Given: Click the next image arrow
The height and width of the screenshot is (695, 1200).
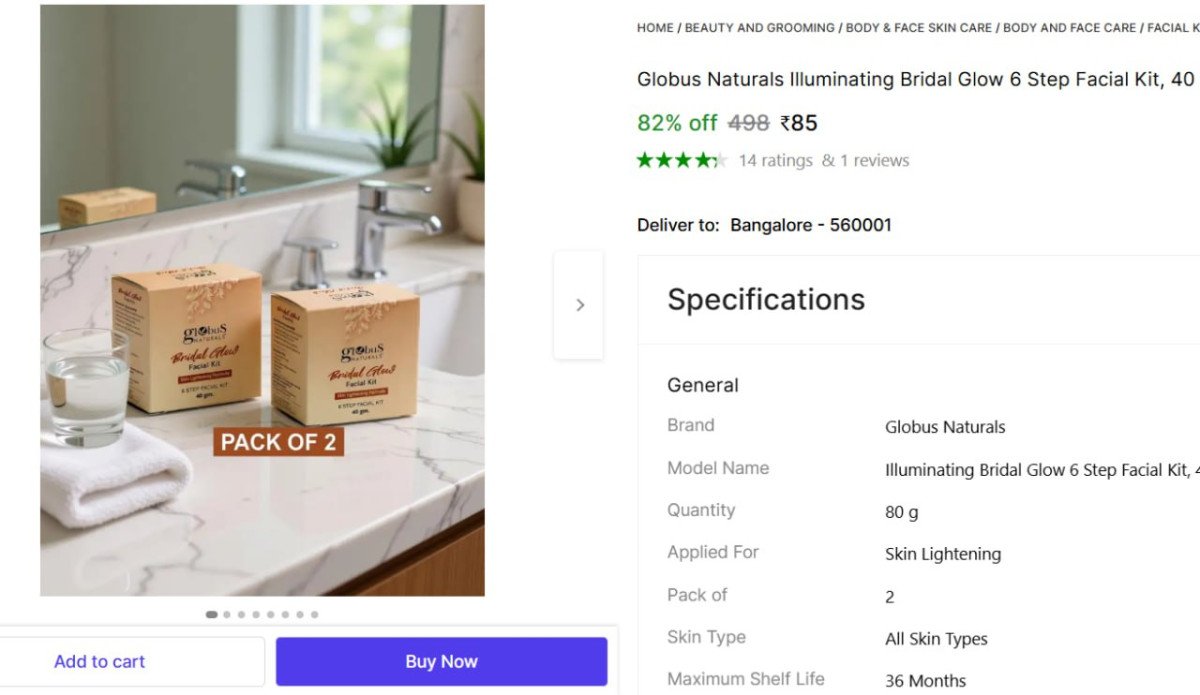Looking at the screenshot, I should click(579, 305).
